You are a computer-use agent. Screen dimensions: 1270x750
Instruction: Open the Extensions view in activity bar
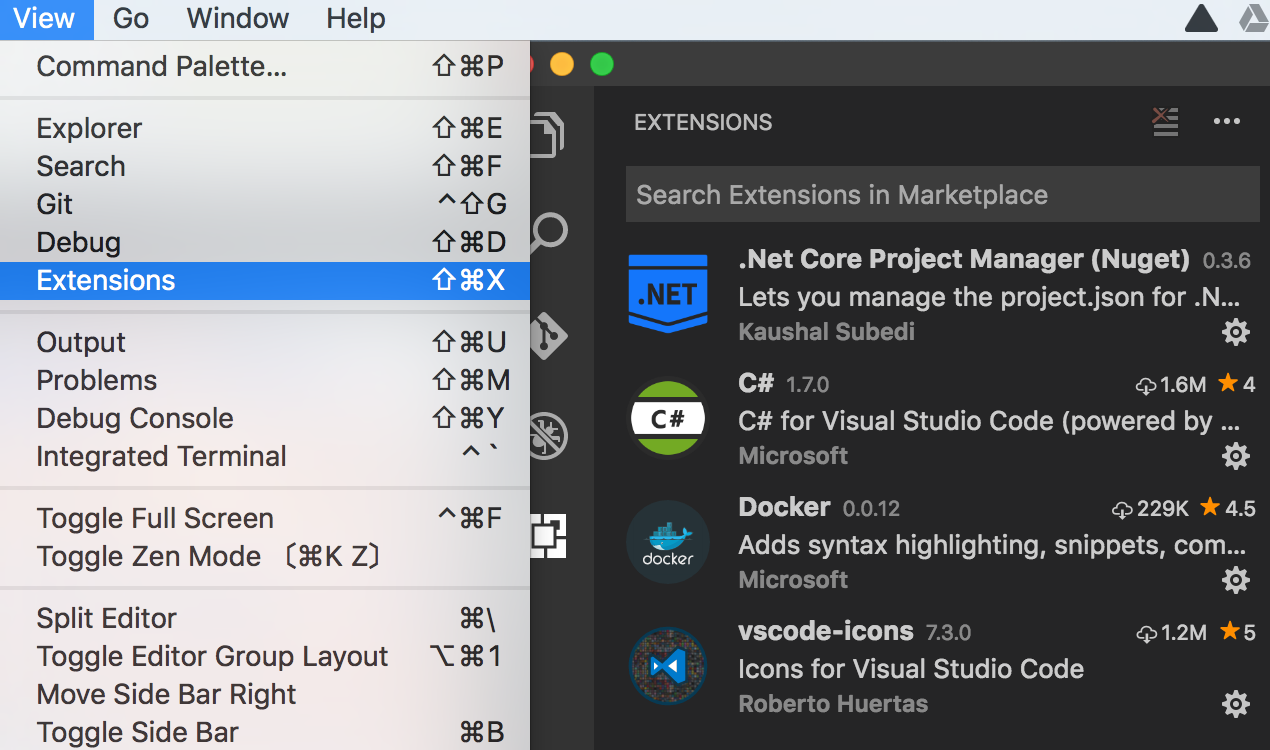pos(549,536)
